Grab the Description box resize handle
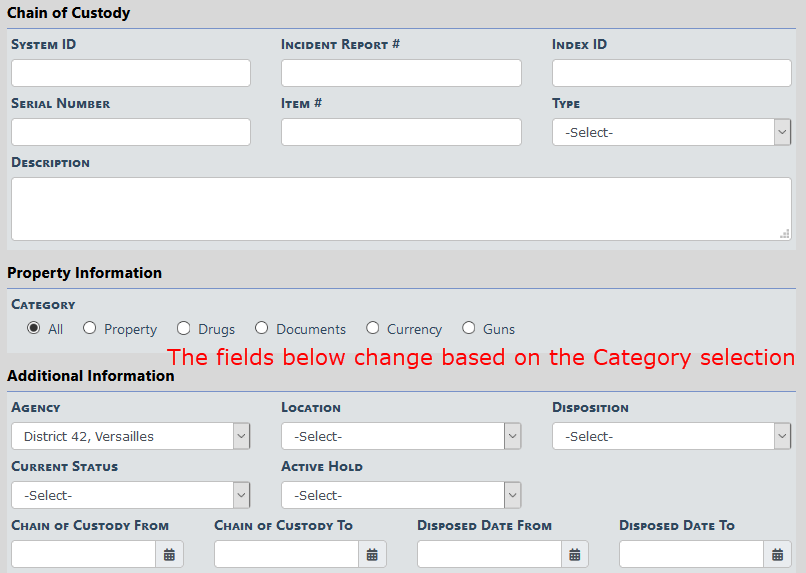The width and height of the screenshot is (806, 573). [785, 234]
